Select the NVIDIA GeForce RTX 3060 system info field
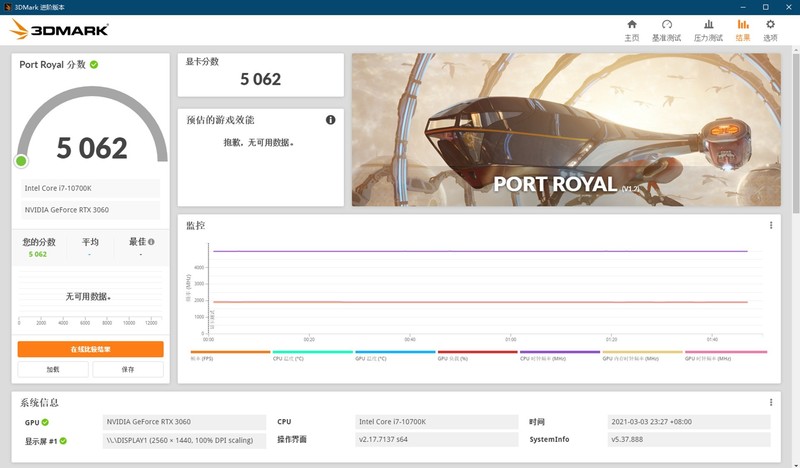Viewport: 800px width, 468px height. pyautogui.click(x=184, y=422)
